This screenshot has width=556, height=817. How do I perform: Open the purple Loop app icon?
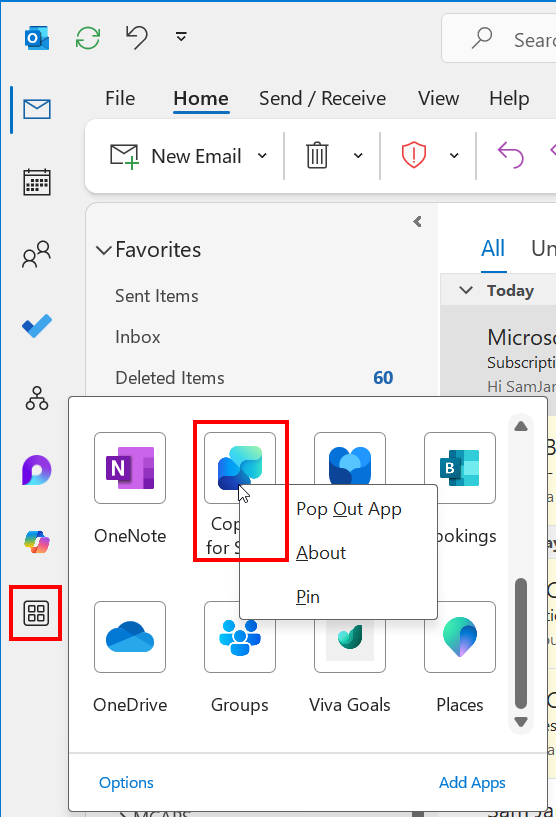pyautogui.click(x=36, y=470)
